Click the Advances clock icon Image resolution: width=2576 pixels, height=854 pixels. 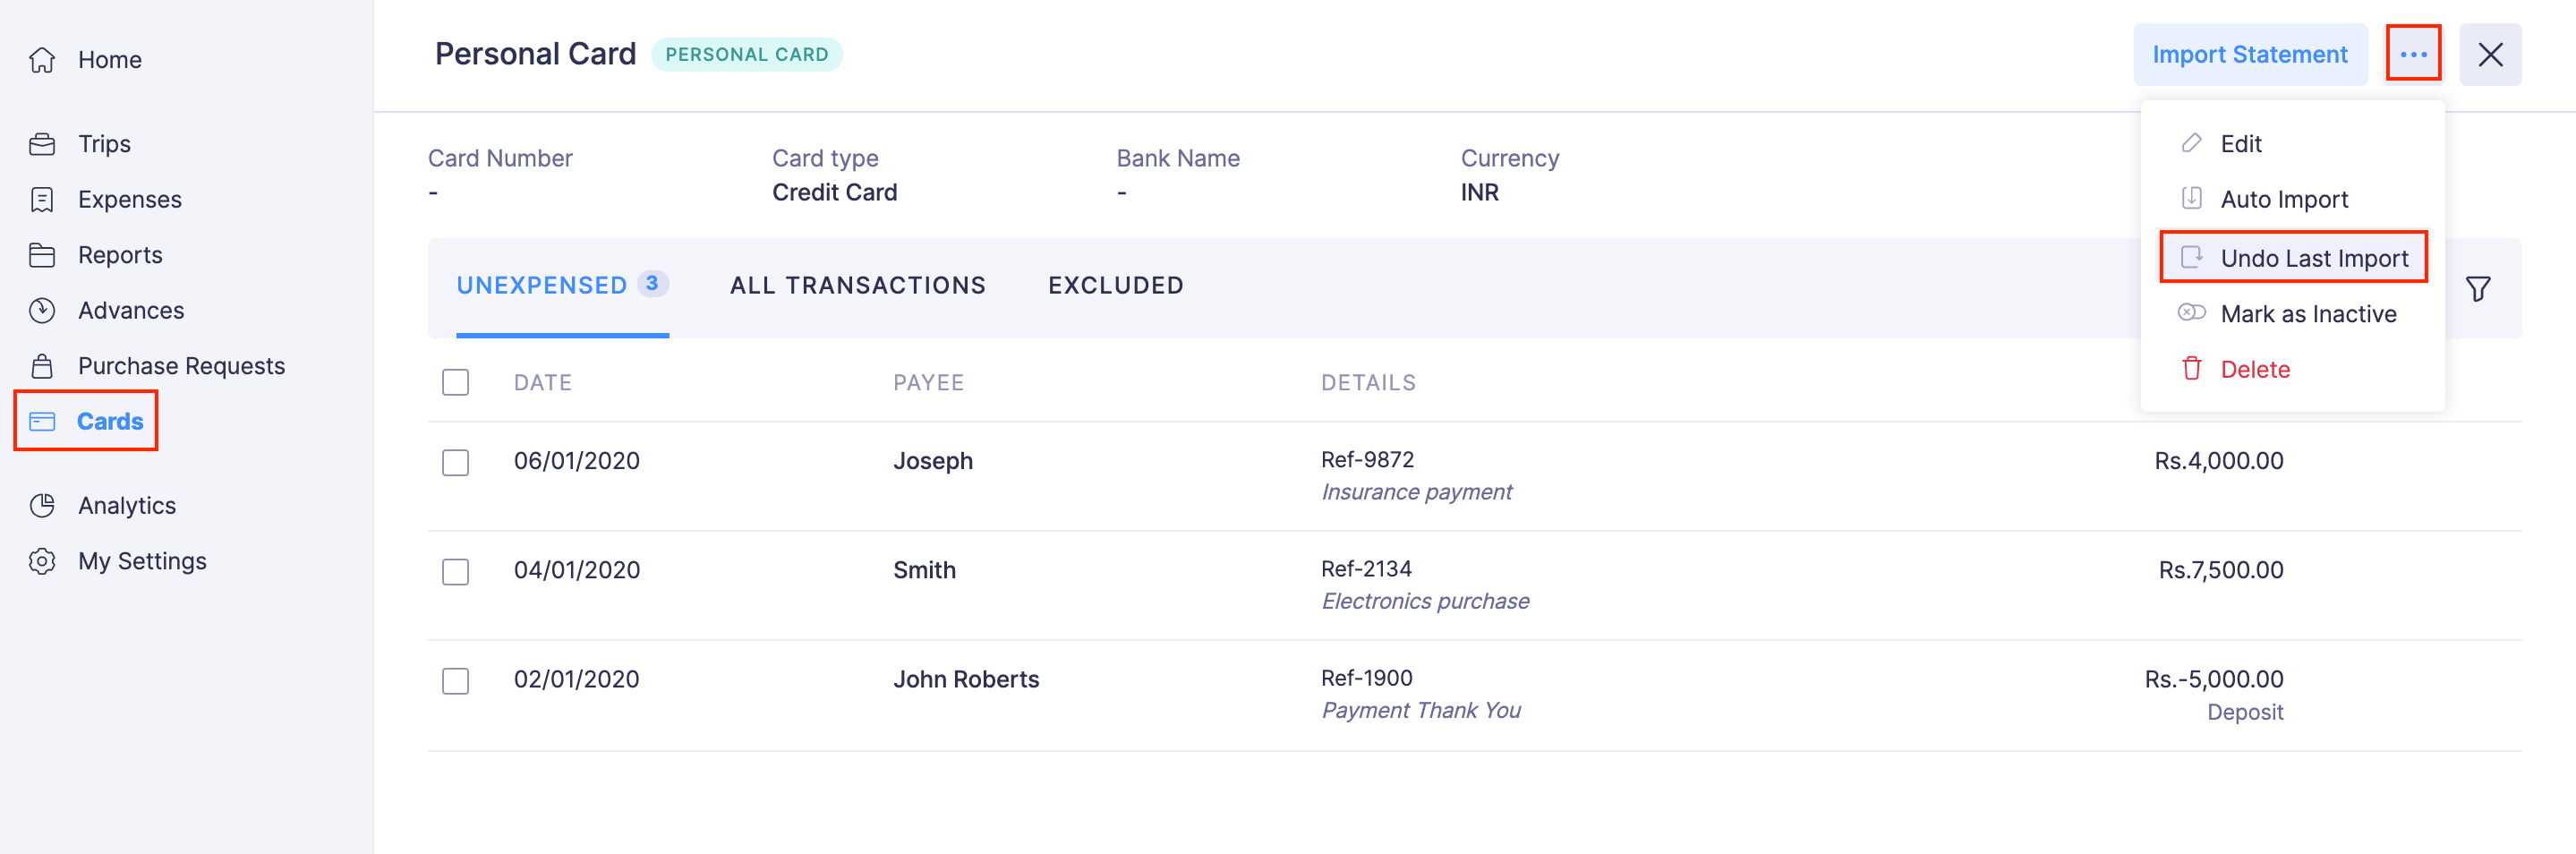tap(42, 311)
